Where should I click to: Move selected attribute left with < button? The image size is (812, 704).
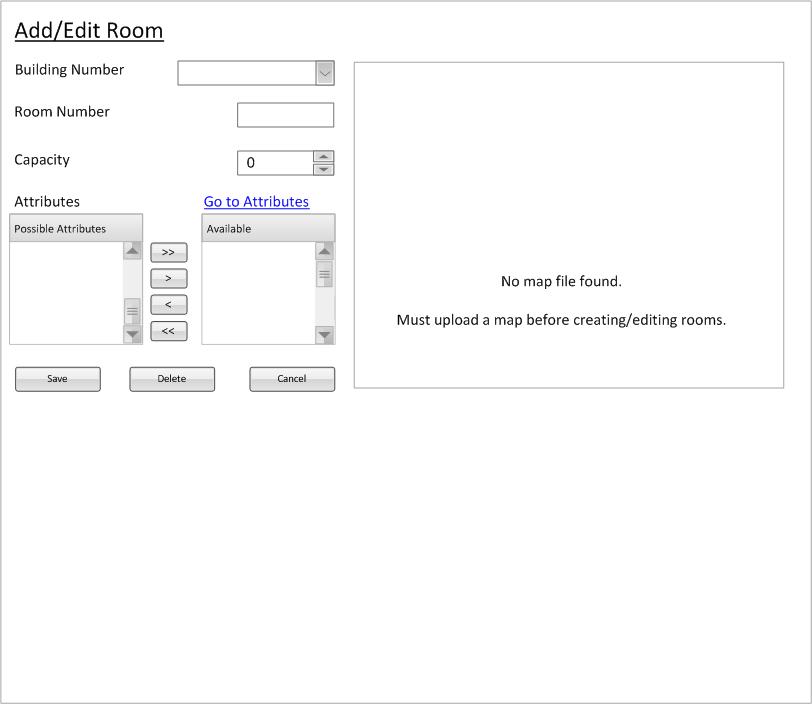pos(169,305)
